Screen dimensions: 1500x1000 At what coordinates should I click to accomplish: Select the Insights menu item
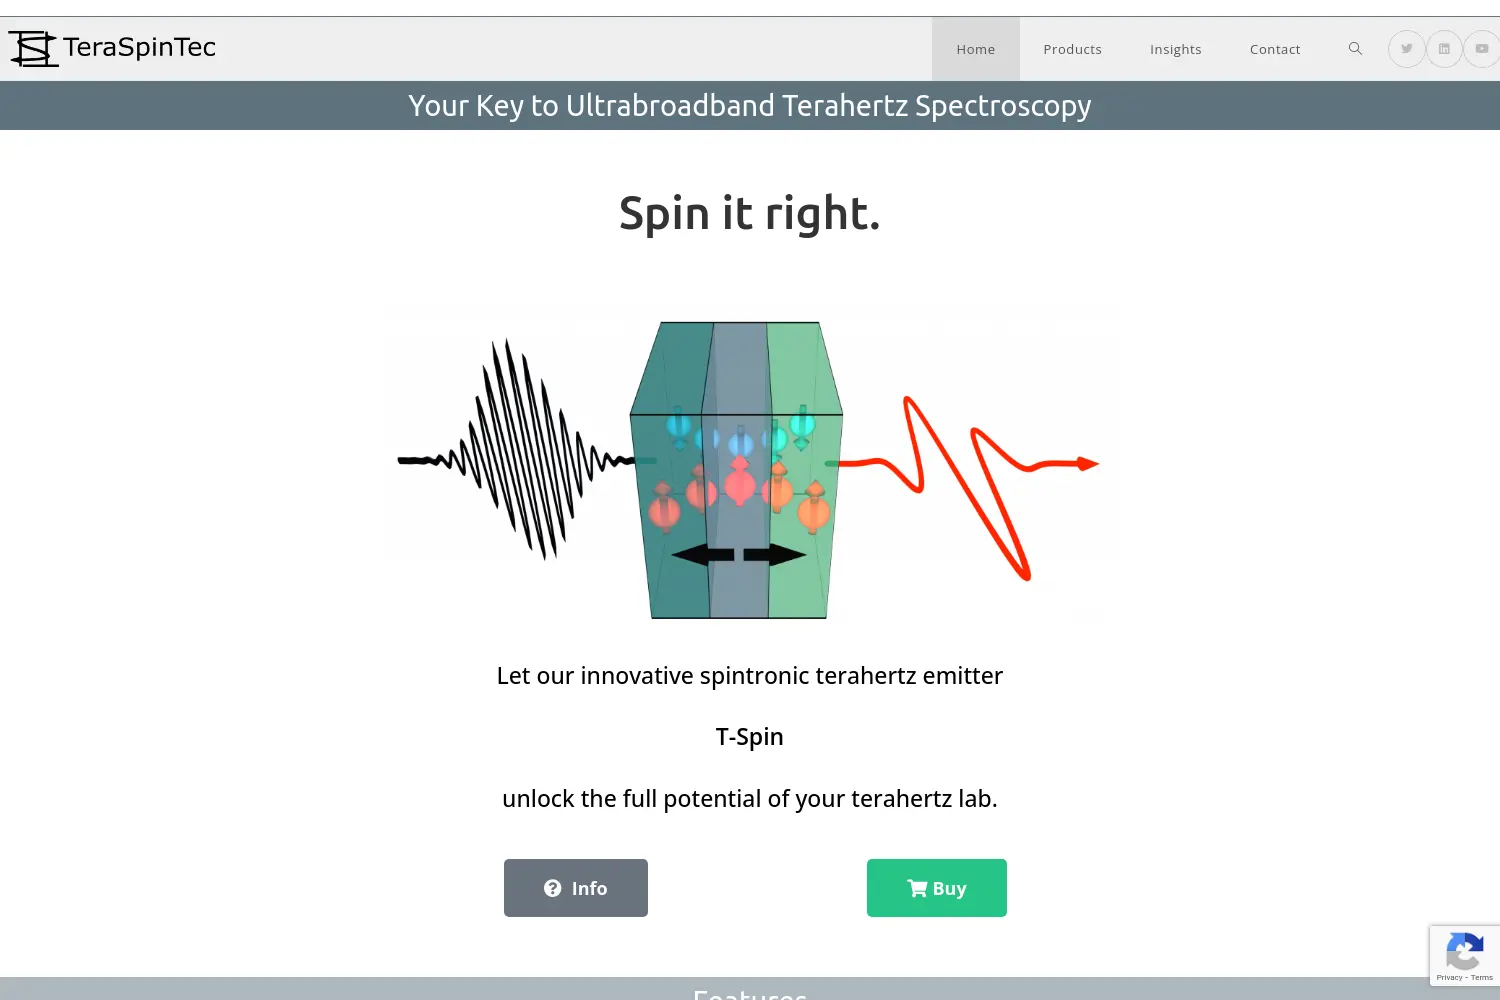1176,49
